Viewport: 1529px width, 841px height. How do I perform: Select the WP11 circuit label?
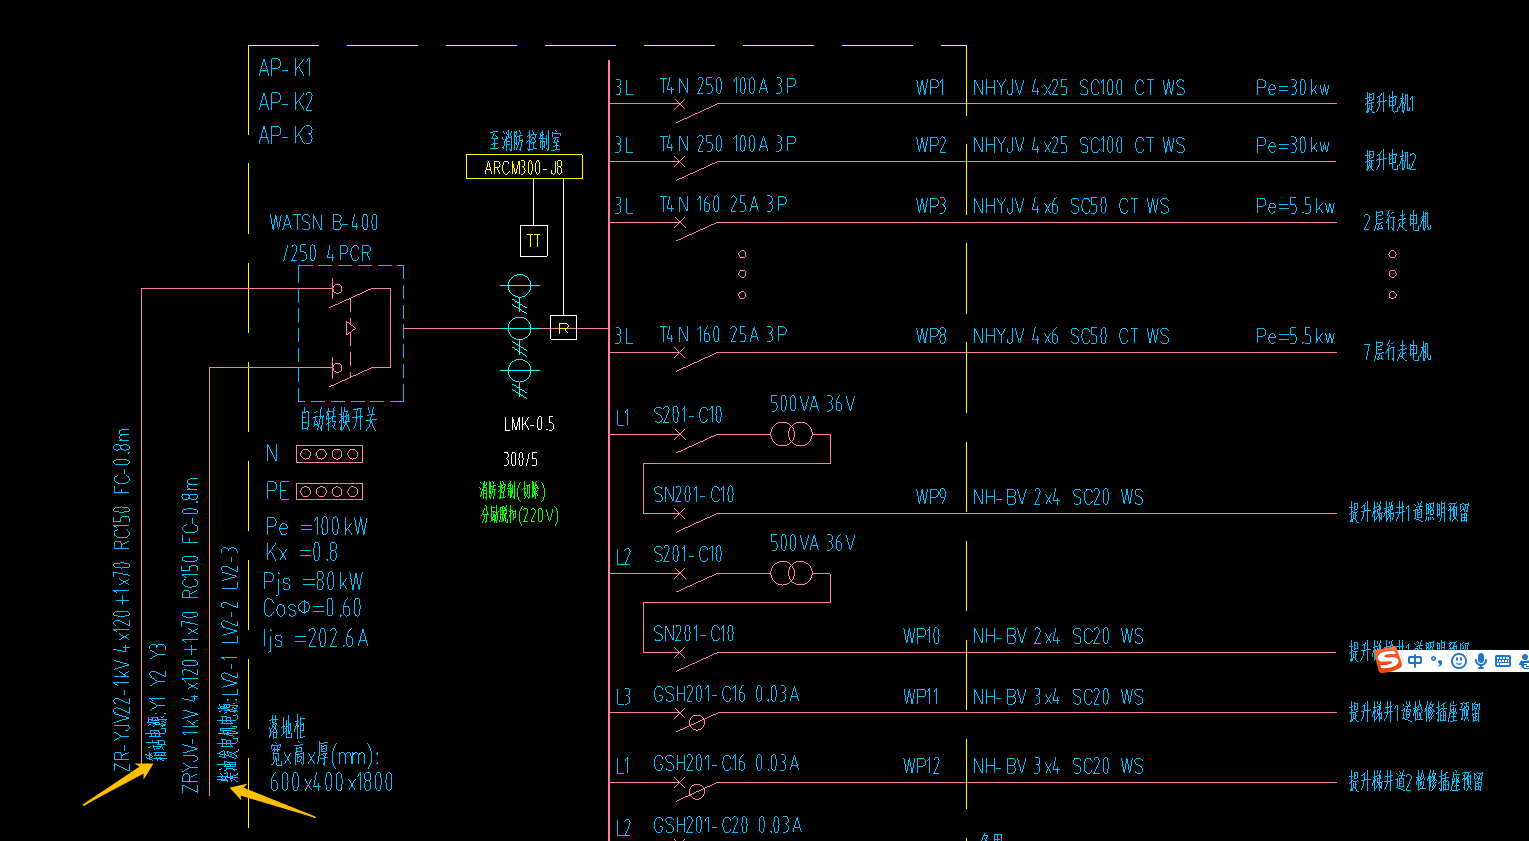click(x=921, y=697)
